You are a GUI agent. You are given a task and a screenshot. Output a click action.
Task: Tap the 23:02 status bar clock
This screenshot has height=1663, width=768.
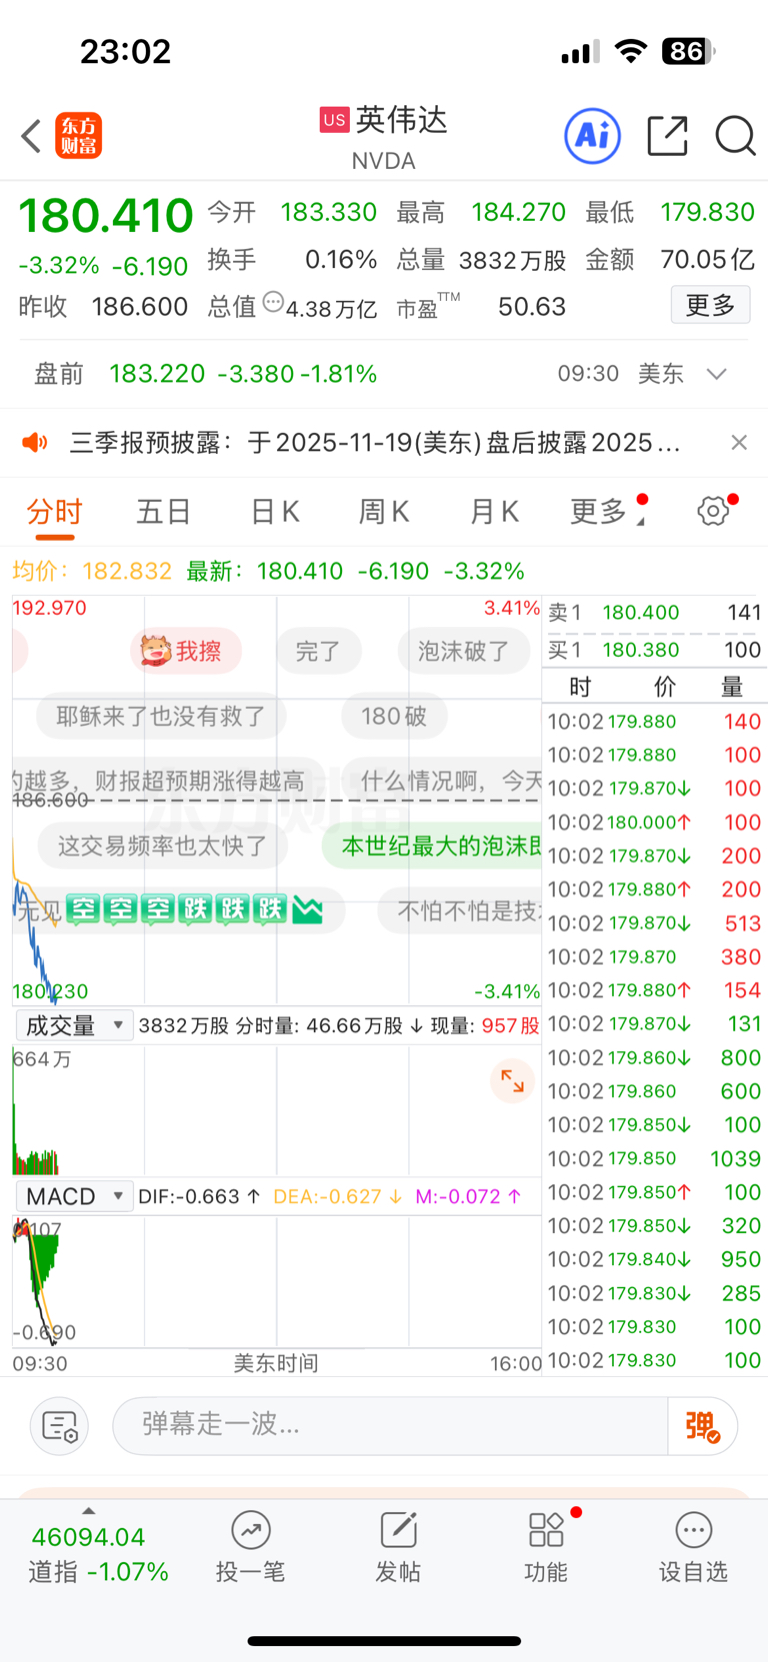(125, 51)
